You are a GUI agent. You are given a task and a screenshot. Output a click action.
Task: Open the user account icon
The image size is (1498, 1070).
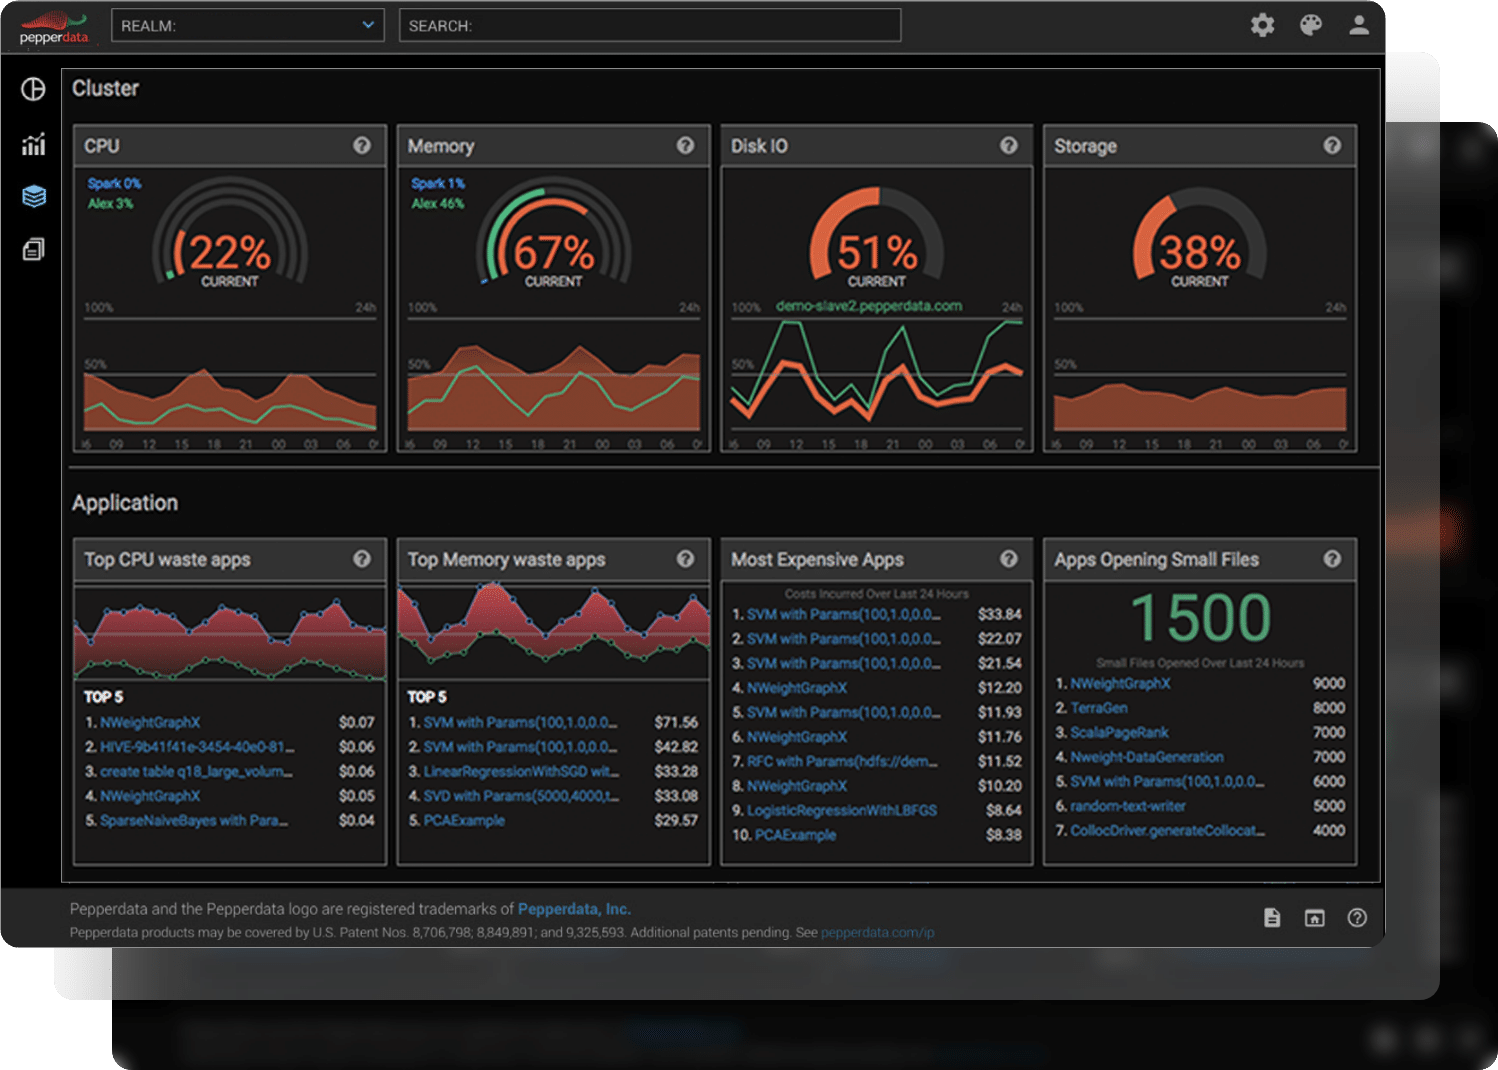[x=1358, y=25]
